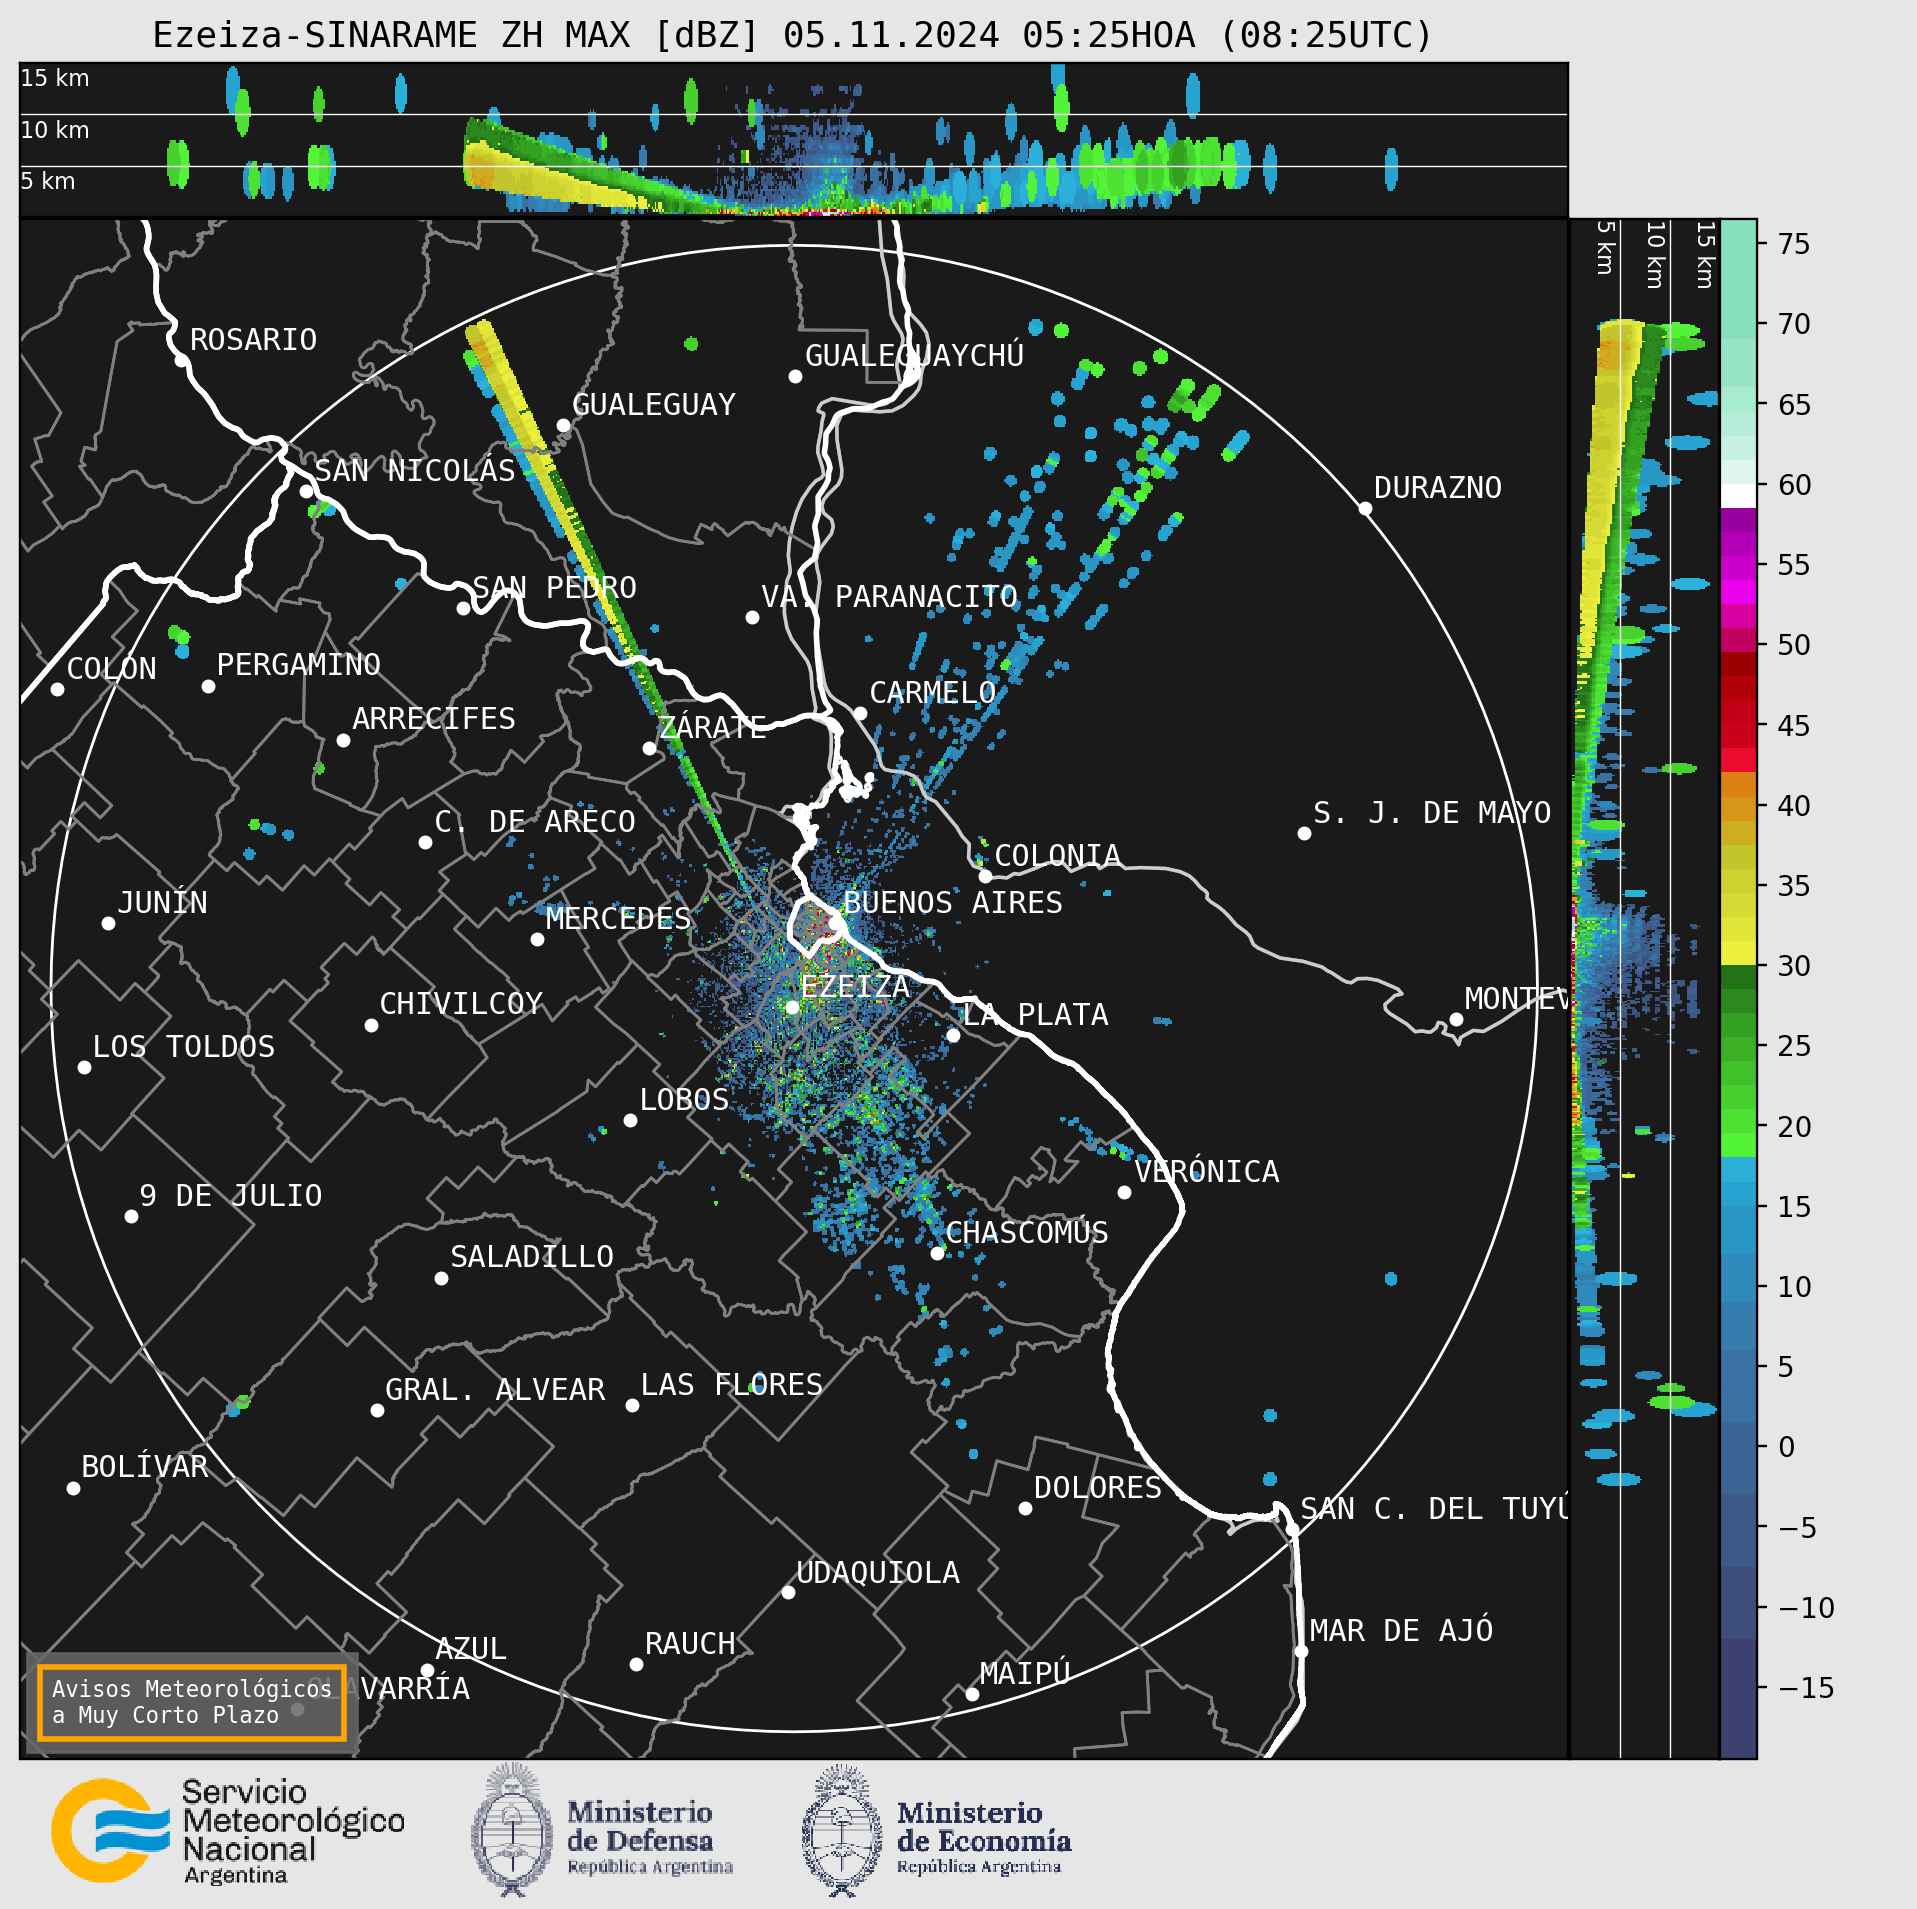Click the "GUALEGUAY" map label
The width and height of the screenshot is (1917, 1909).
tap(653, 404)
